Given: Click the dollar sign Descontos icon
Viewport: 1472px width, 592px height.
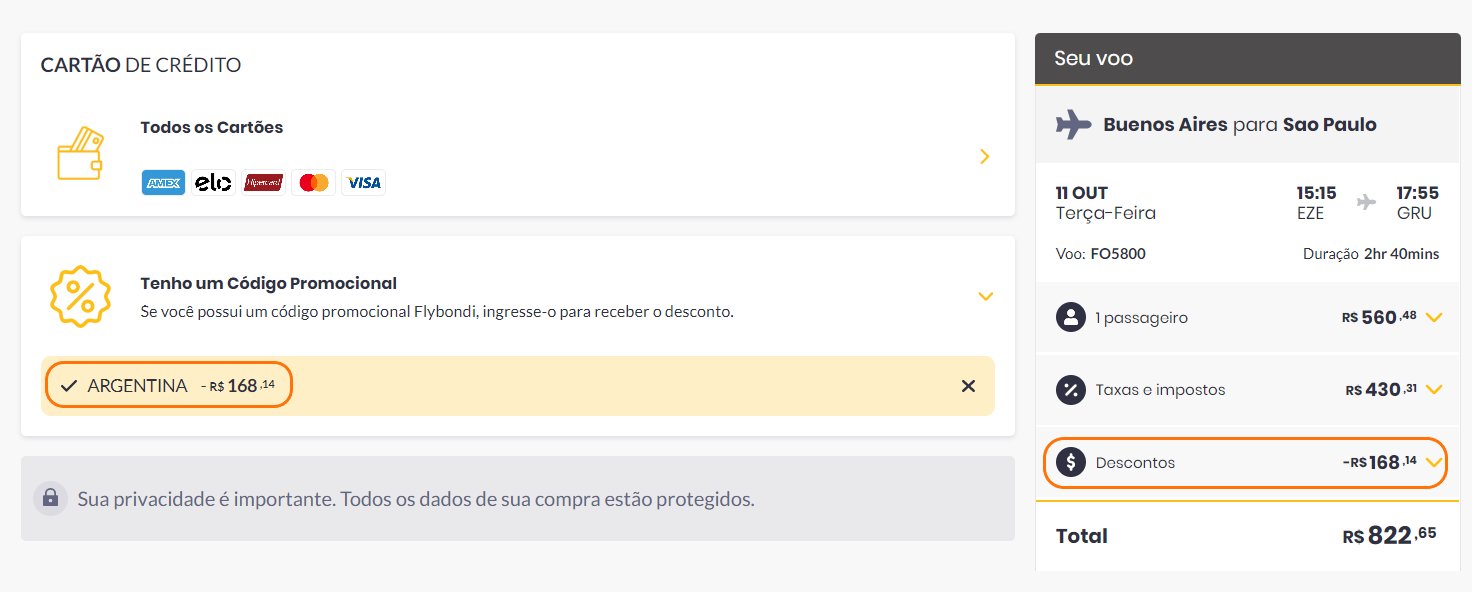Looking at the screenshot, I should (x=1071, y=462).
